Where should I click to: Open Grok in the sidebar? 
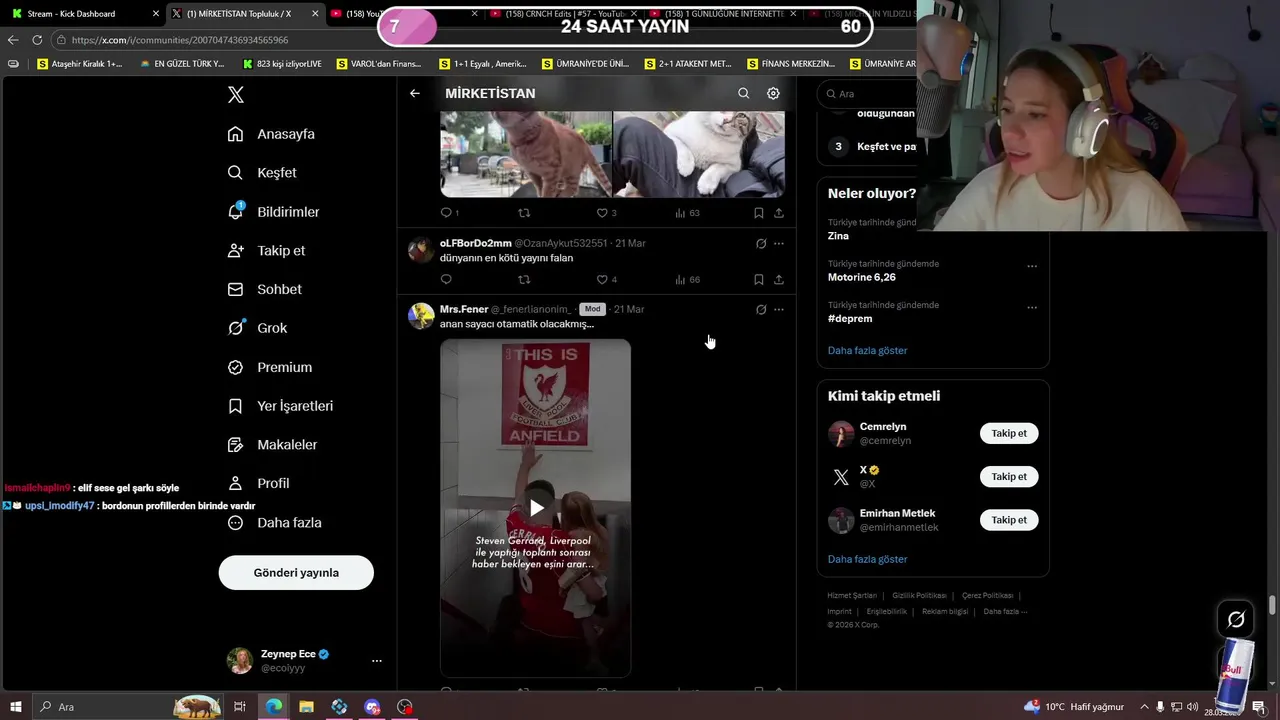[x=257, y=328]
